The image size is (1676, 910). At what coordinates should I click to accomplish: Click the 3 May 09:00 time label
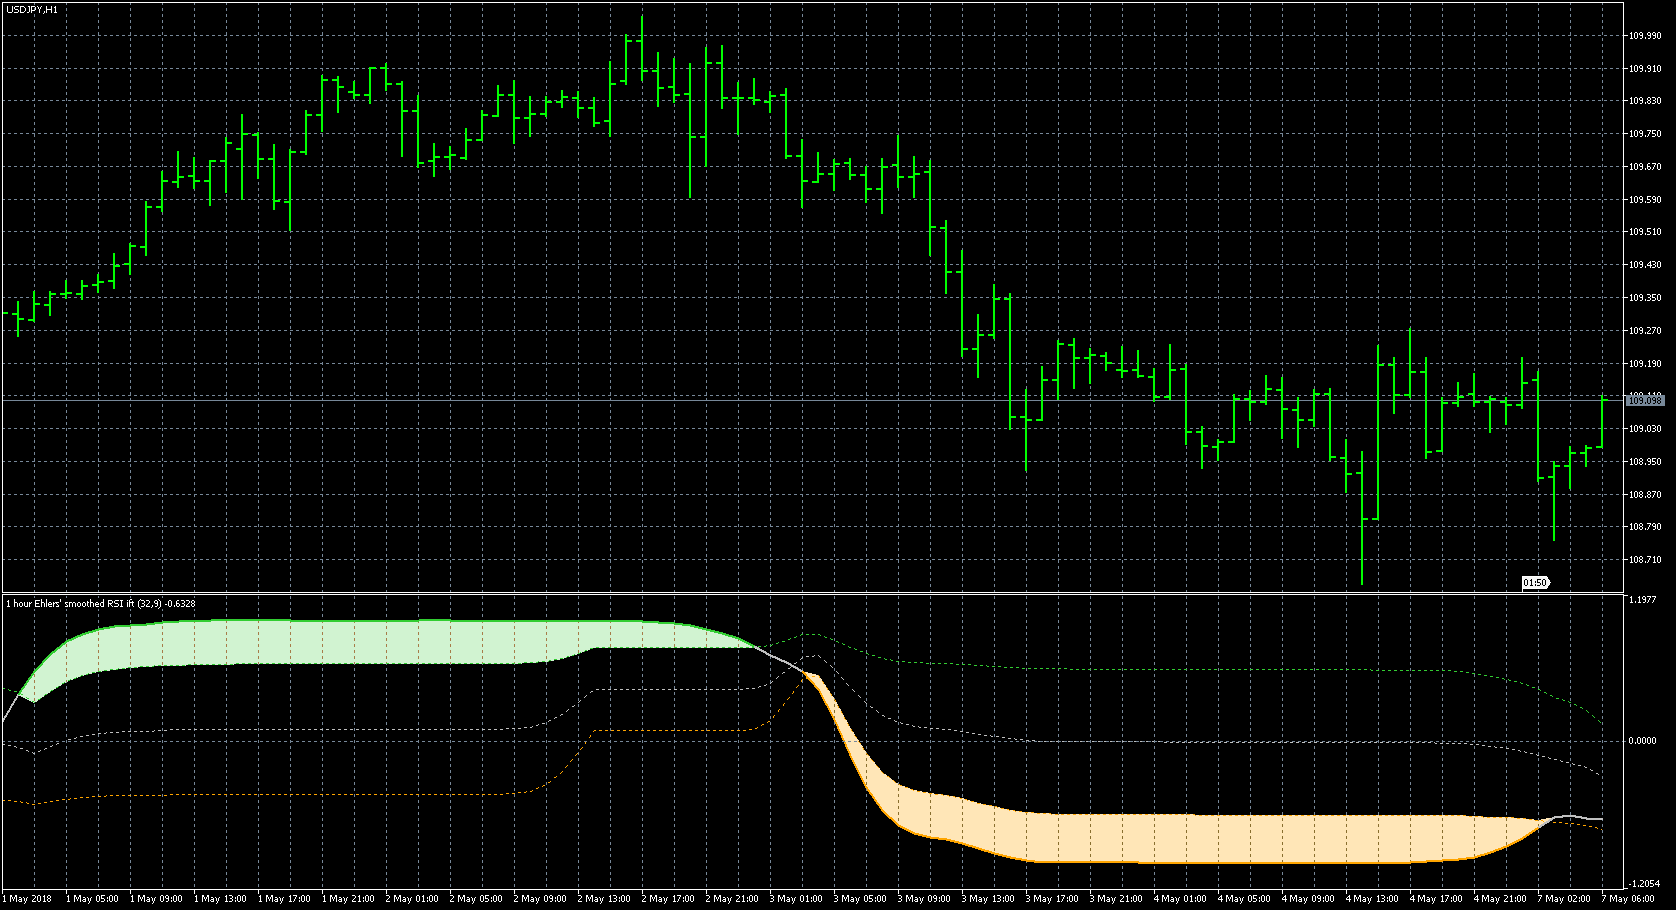(924, 899)
